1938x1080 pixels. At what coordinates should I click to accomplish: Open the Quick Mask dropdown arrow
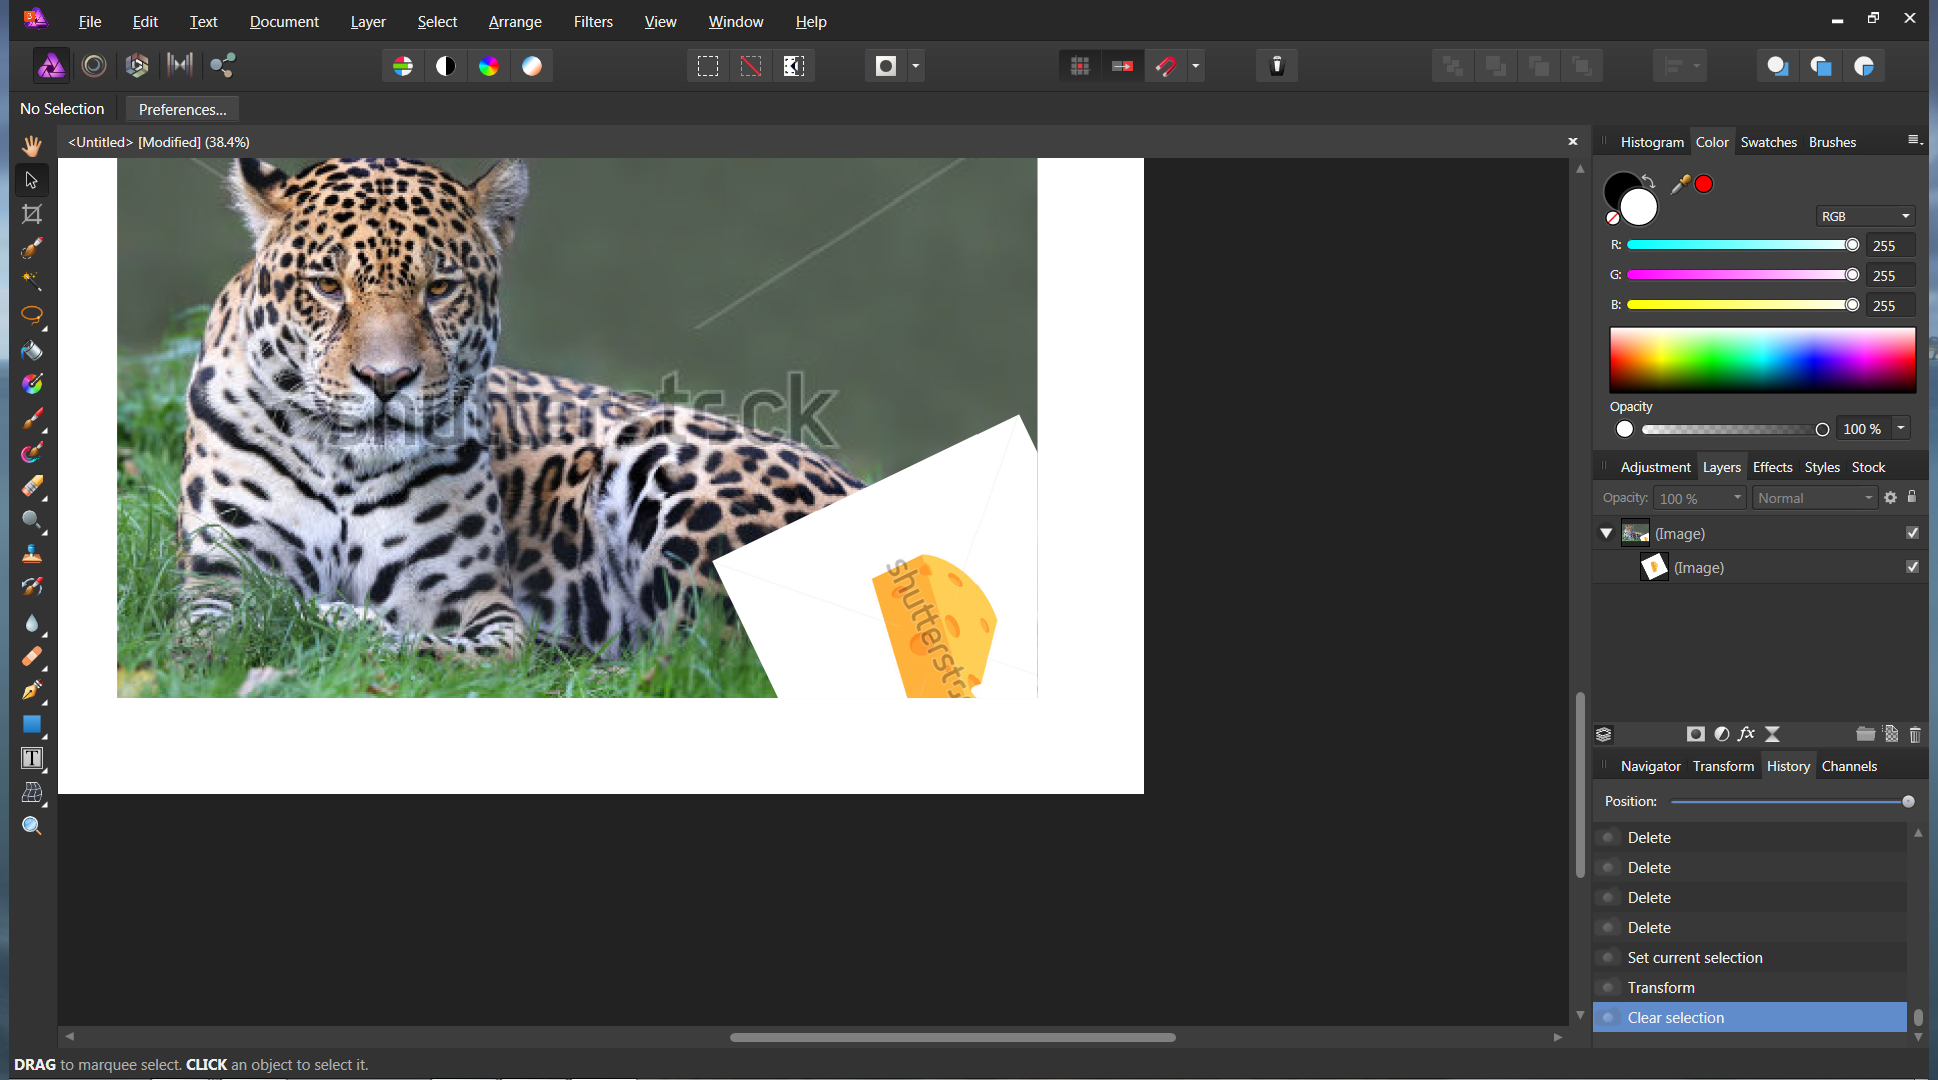point(916,66)
